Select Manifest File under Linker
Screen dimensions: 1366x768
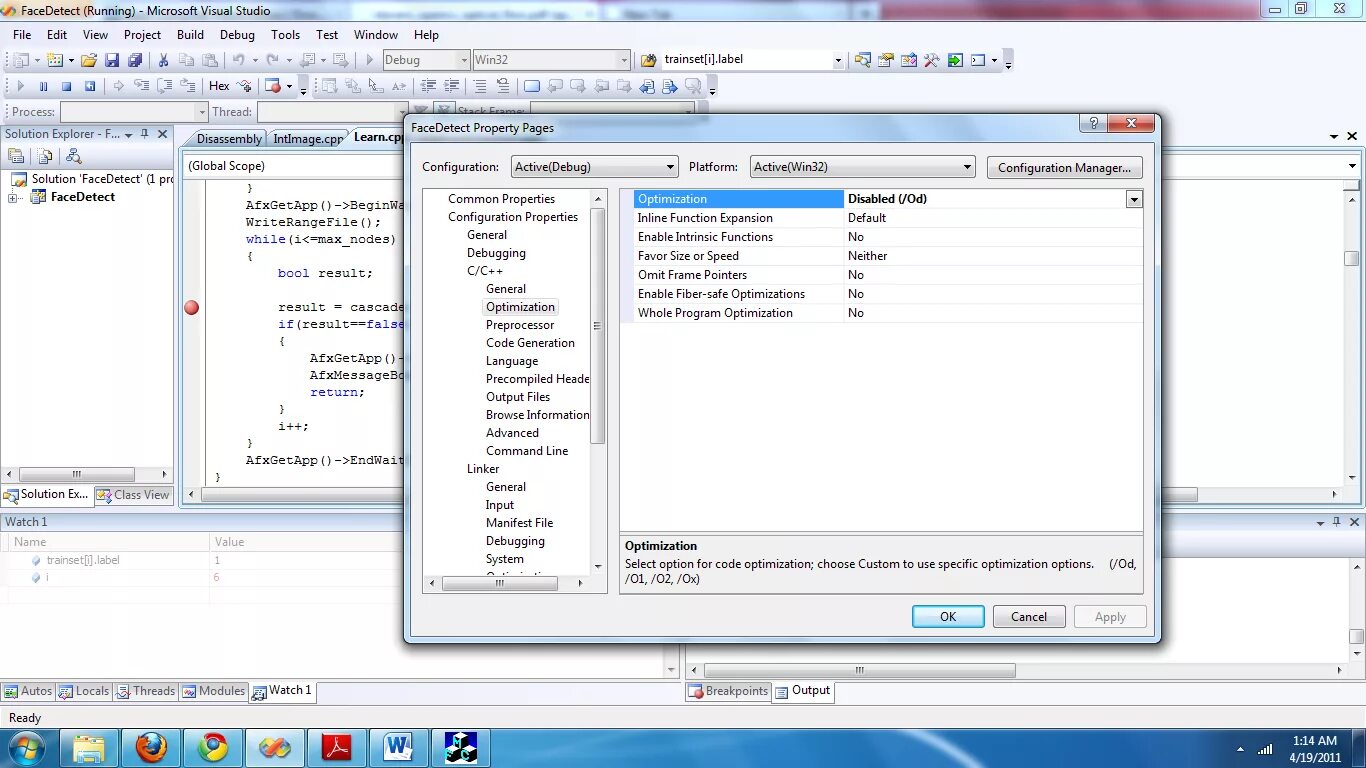(x=519, y=523)
